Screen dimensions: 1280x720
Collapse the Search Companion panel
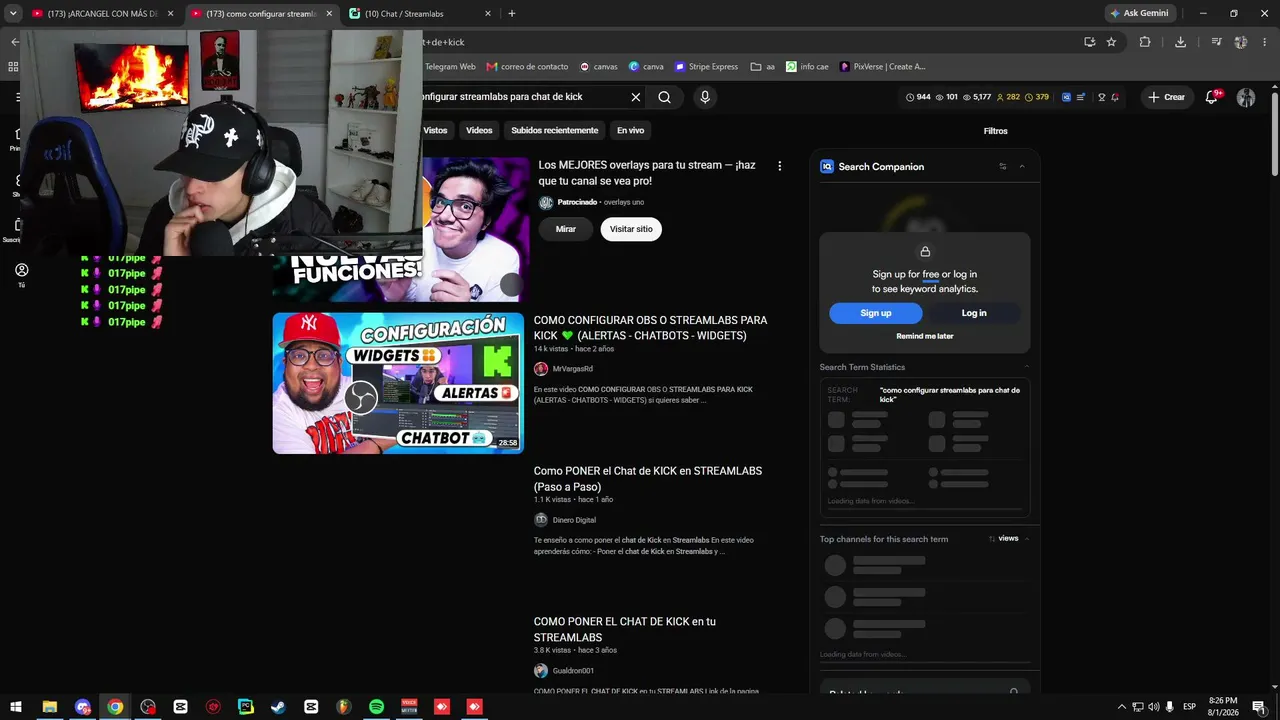(1022, 166)
